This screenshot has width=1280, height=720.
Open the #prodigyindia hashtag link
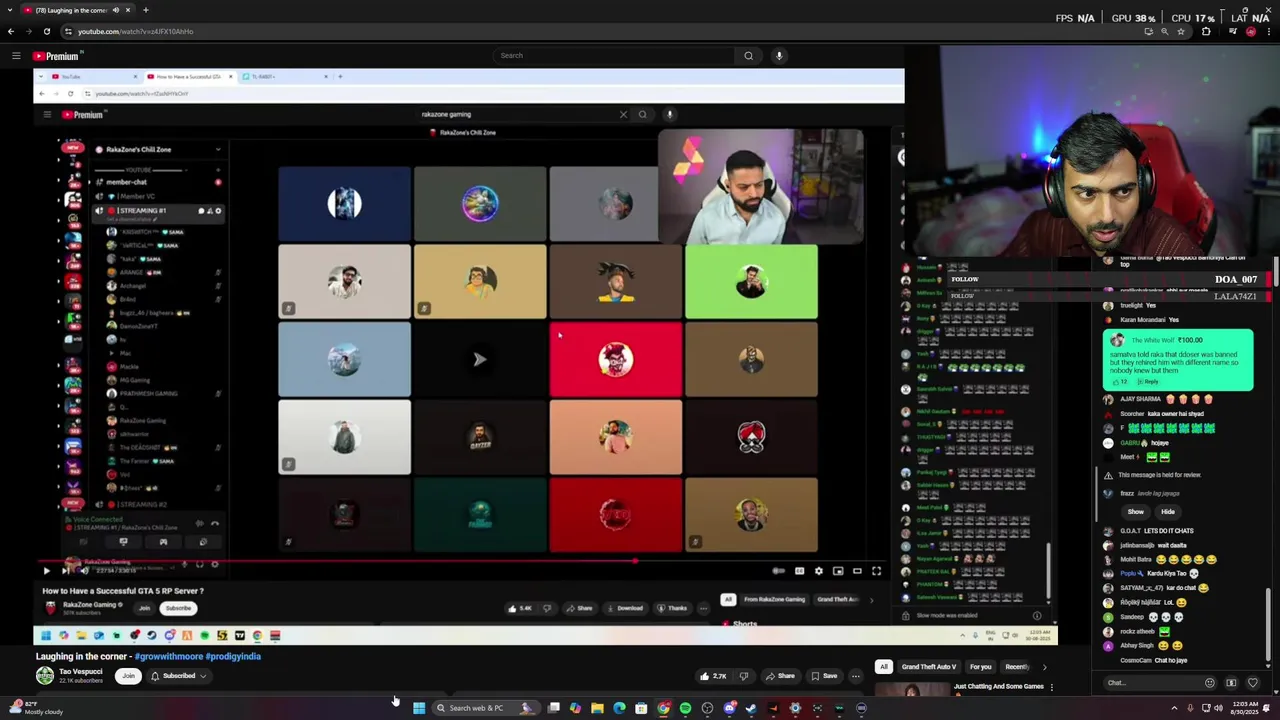click(x=233, y=656)
